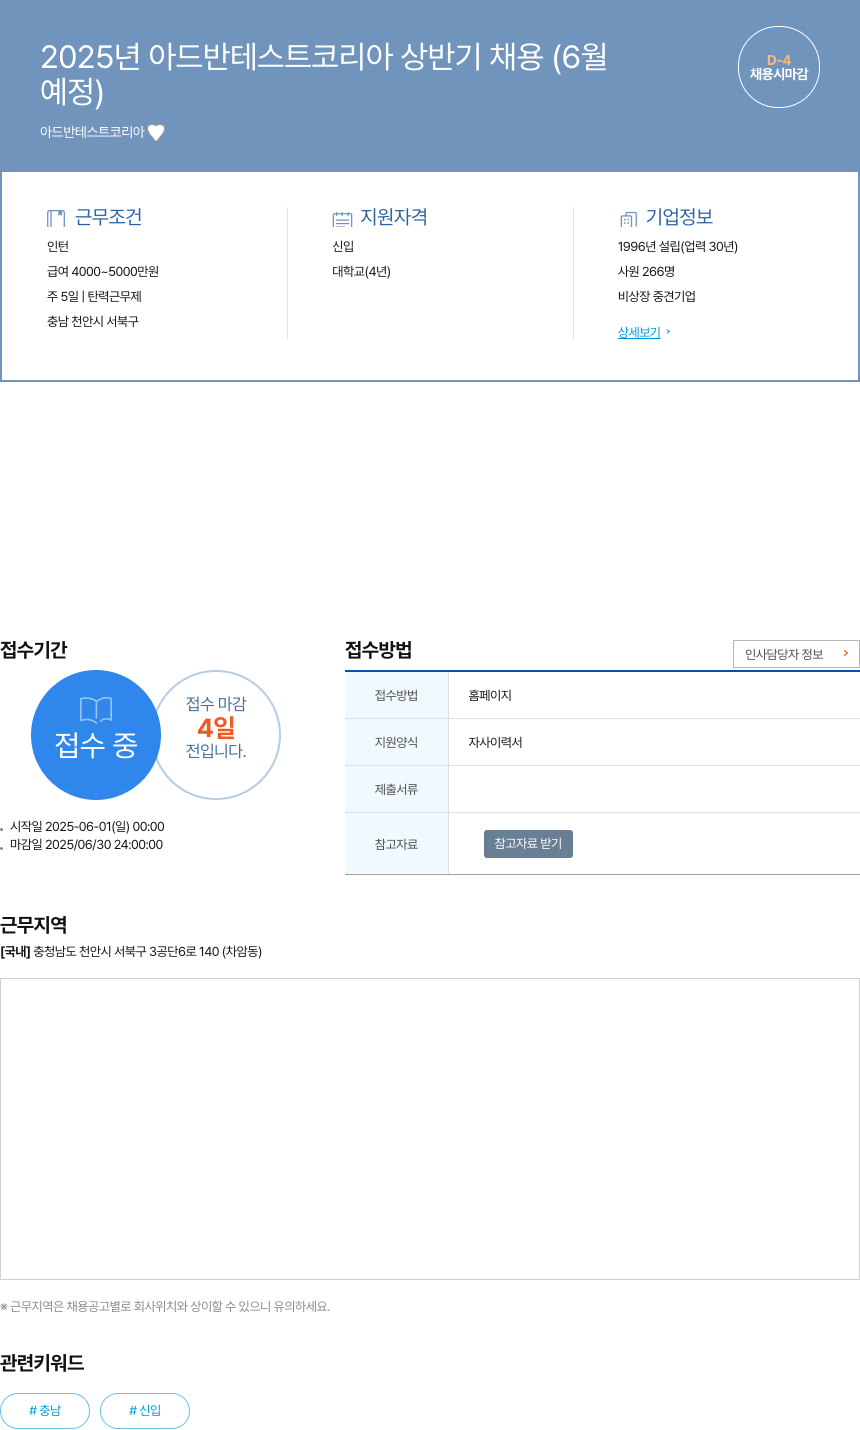This screenshot has height=1430, width=860.
Task: Click the 근무조건 heading
Action: coord(109,217)
